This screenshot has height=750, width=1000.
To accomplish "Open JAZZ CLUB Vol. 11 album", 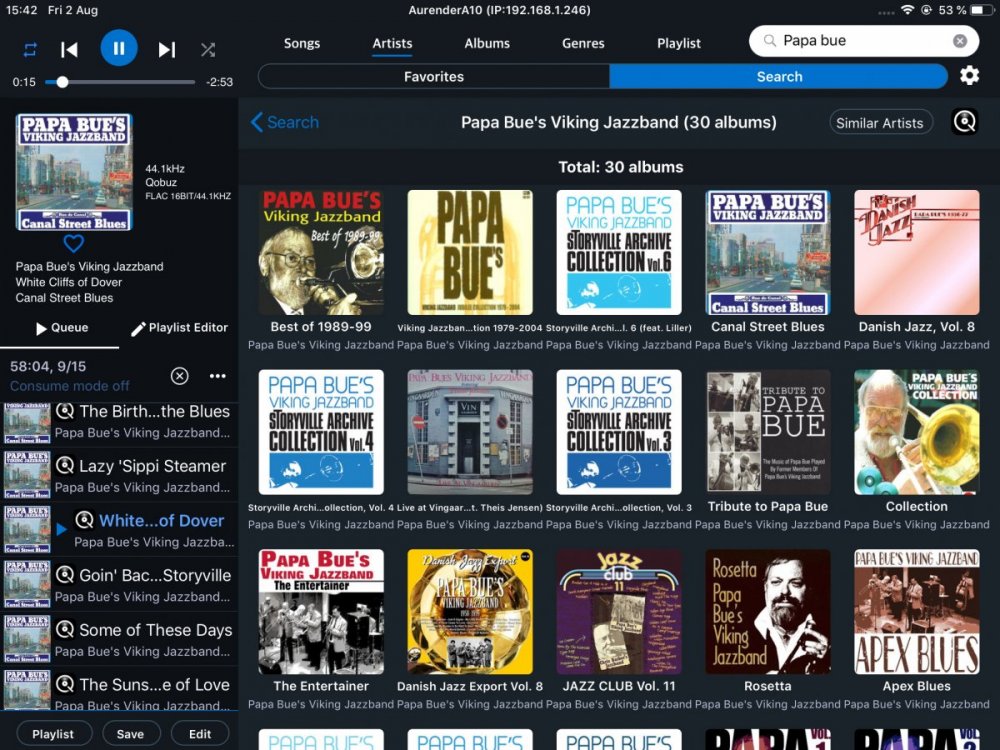I will pos(619,612).
